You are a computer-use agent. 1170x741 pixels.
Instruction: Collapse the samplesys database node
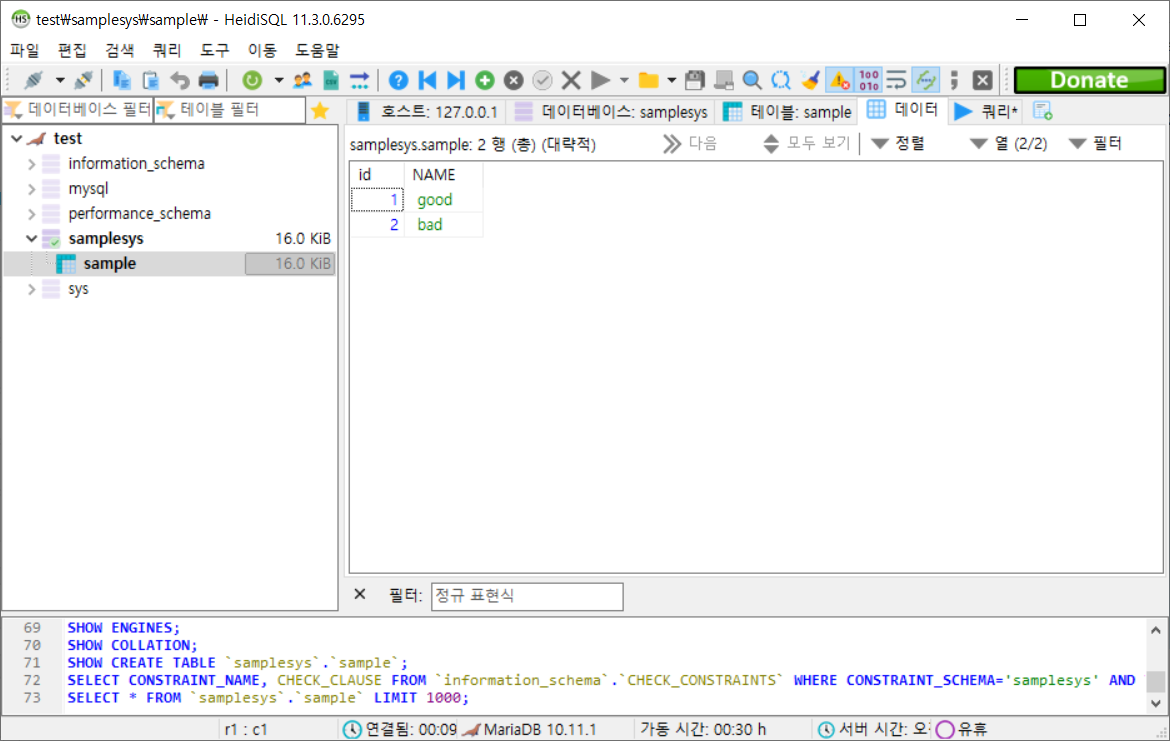(31, 239)
